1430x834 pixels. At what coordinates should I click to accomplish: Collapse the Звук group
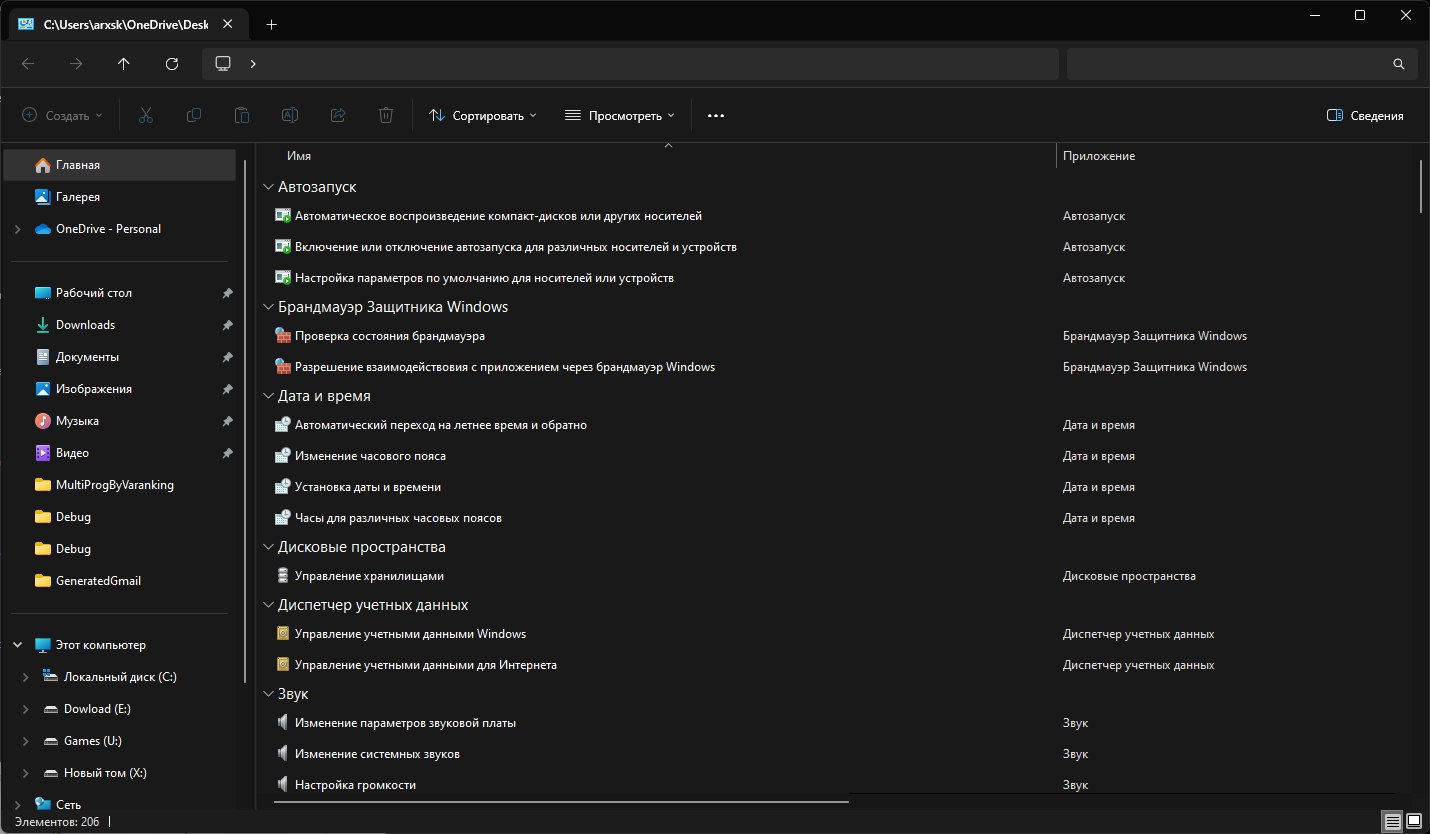[x=268, y=694]
